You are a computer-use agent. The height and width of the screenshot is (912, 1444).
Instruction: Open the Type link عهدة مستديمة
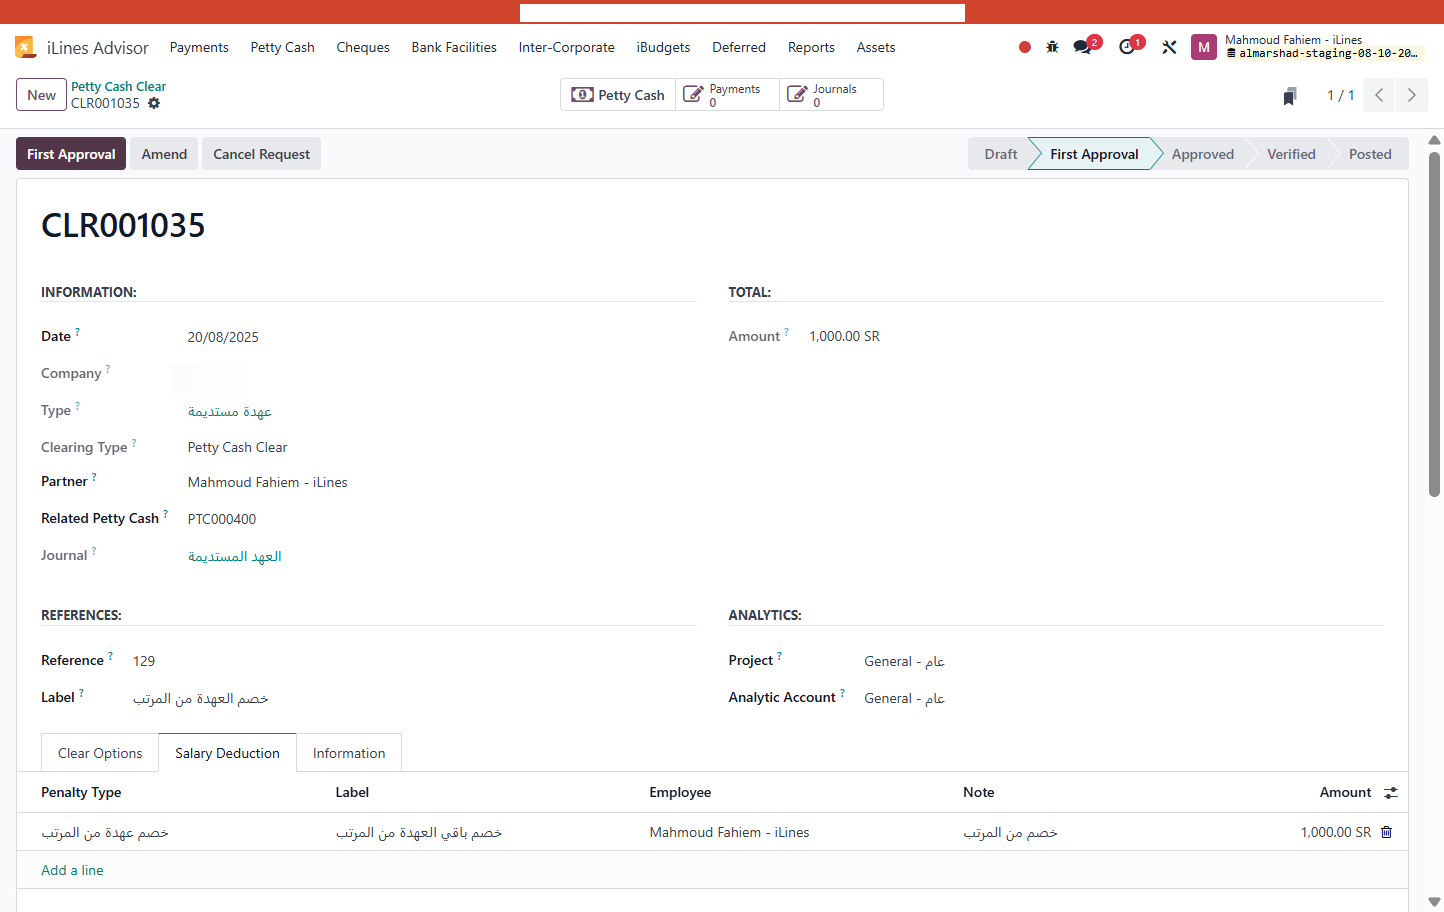pos(230,411)
